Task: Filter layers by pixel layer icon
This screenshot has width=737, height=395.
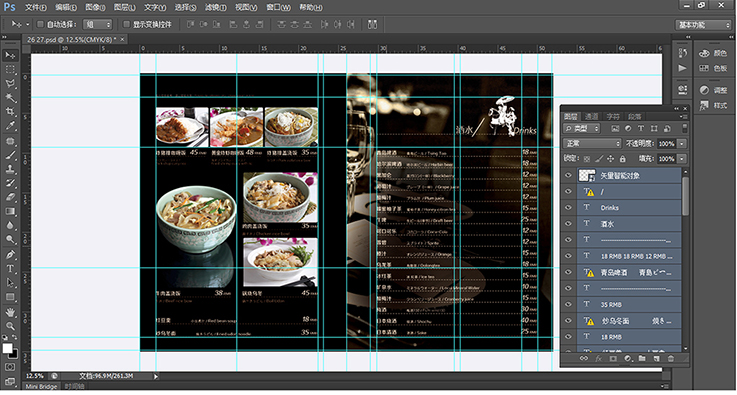Action: point(615,128)
